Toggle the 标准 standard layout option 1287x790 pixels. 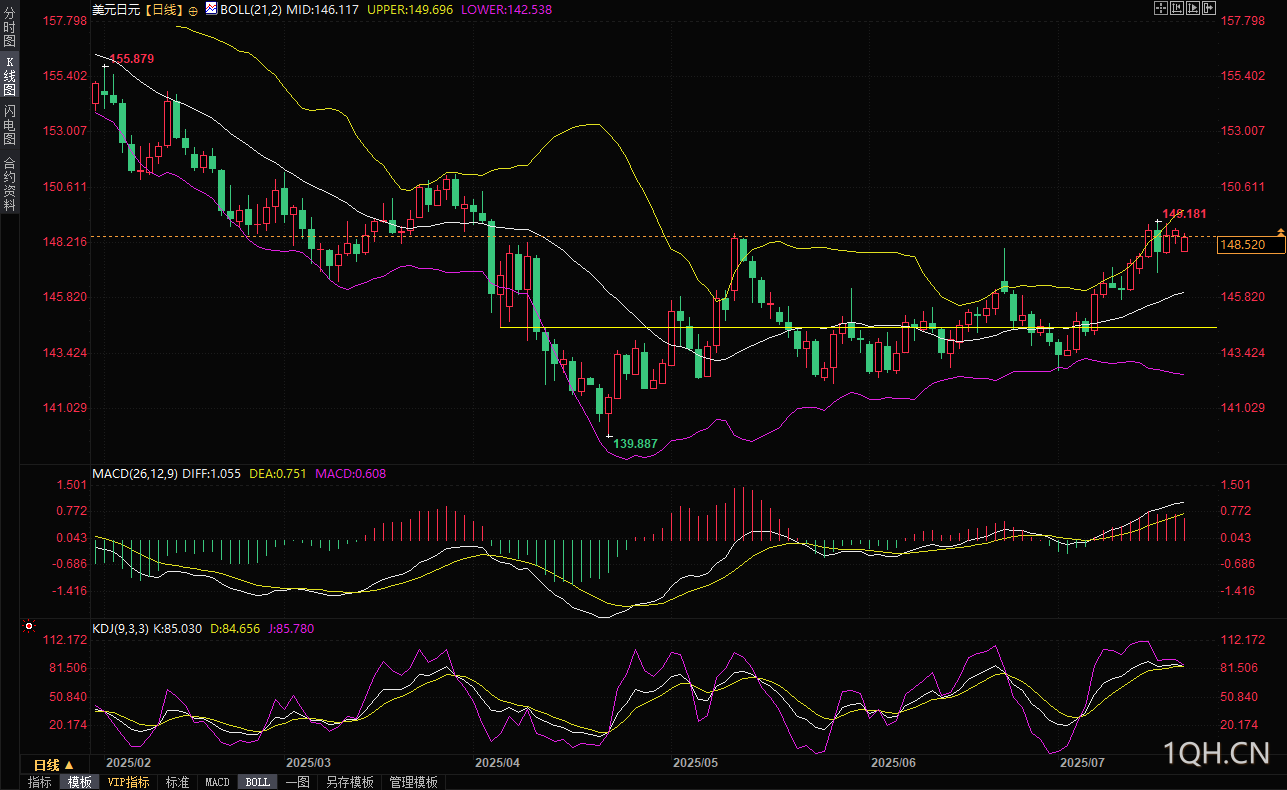(x=177, y=782)
